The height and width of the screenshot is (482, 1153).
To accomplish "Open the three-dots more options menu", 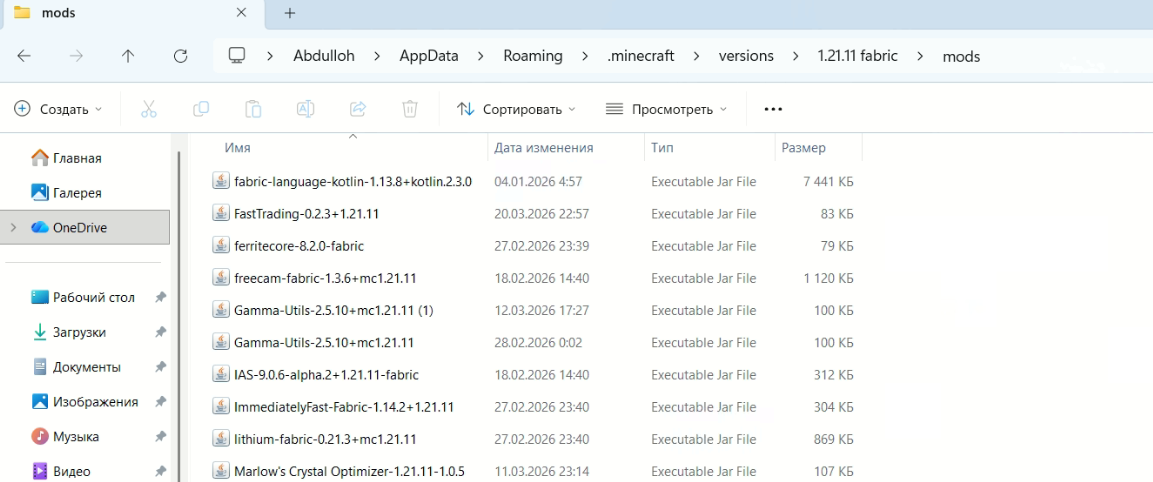I will point(773,110).
